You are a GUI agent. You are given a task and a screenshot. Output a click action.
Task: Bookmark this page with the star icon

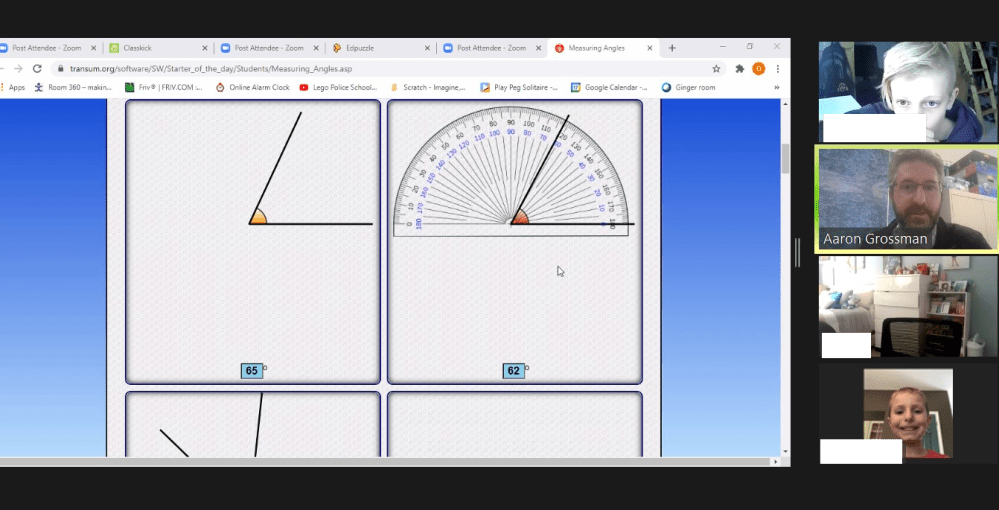coord(716,69)
